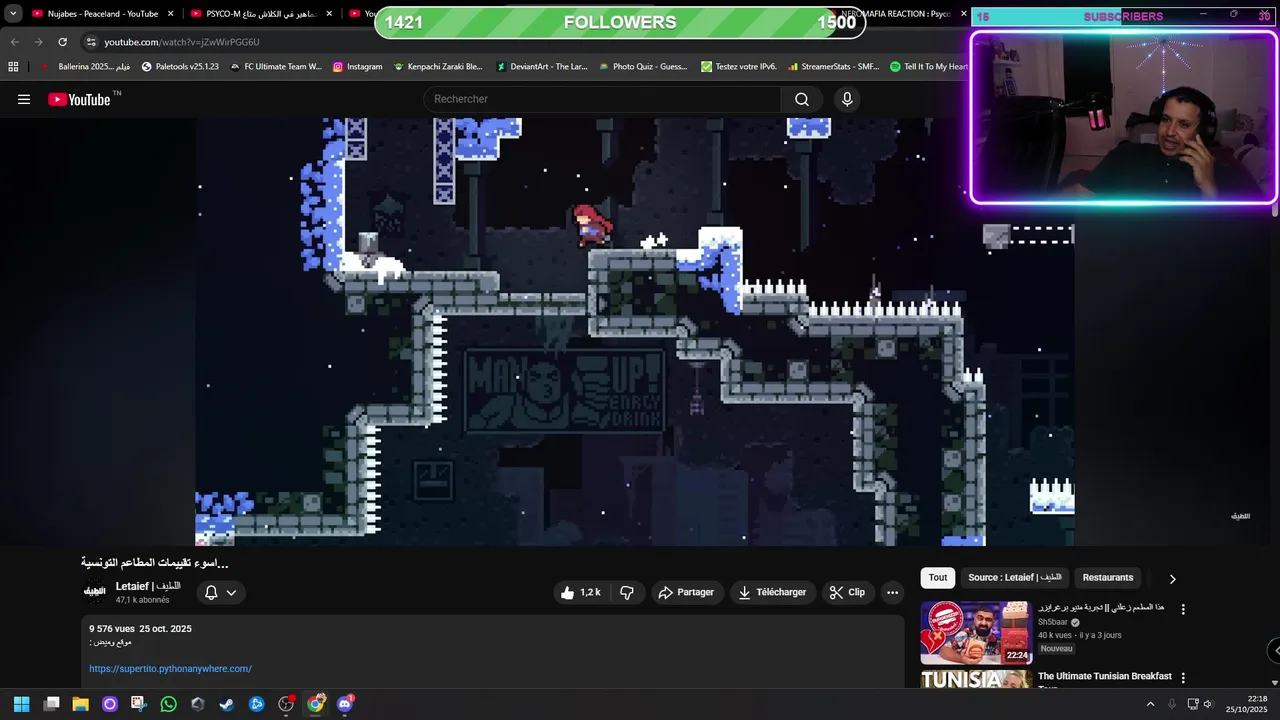Image resolution: width=1280 pixels, height=720 pixels.
Task: Open options for Ultimate Tunisian Breakfast video
Action: [x=1183, y=678]
